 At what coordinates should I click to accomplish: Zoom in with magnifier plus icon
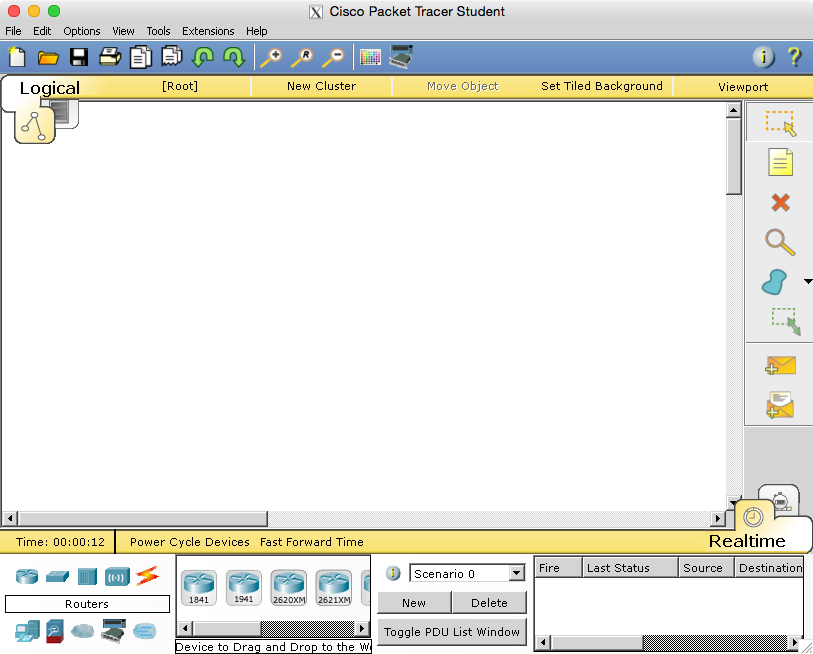pos(271,57)
